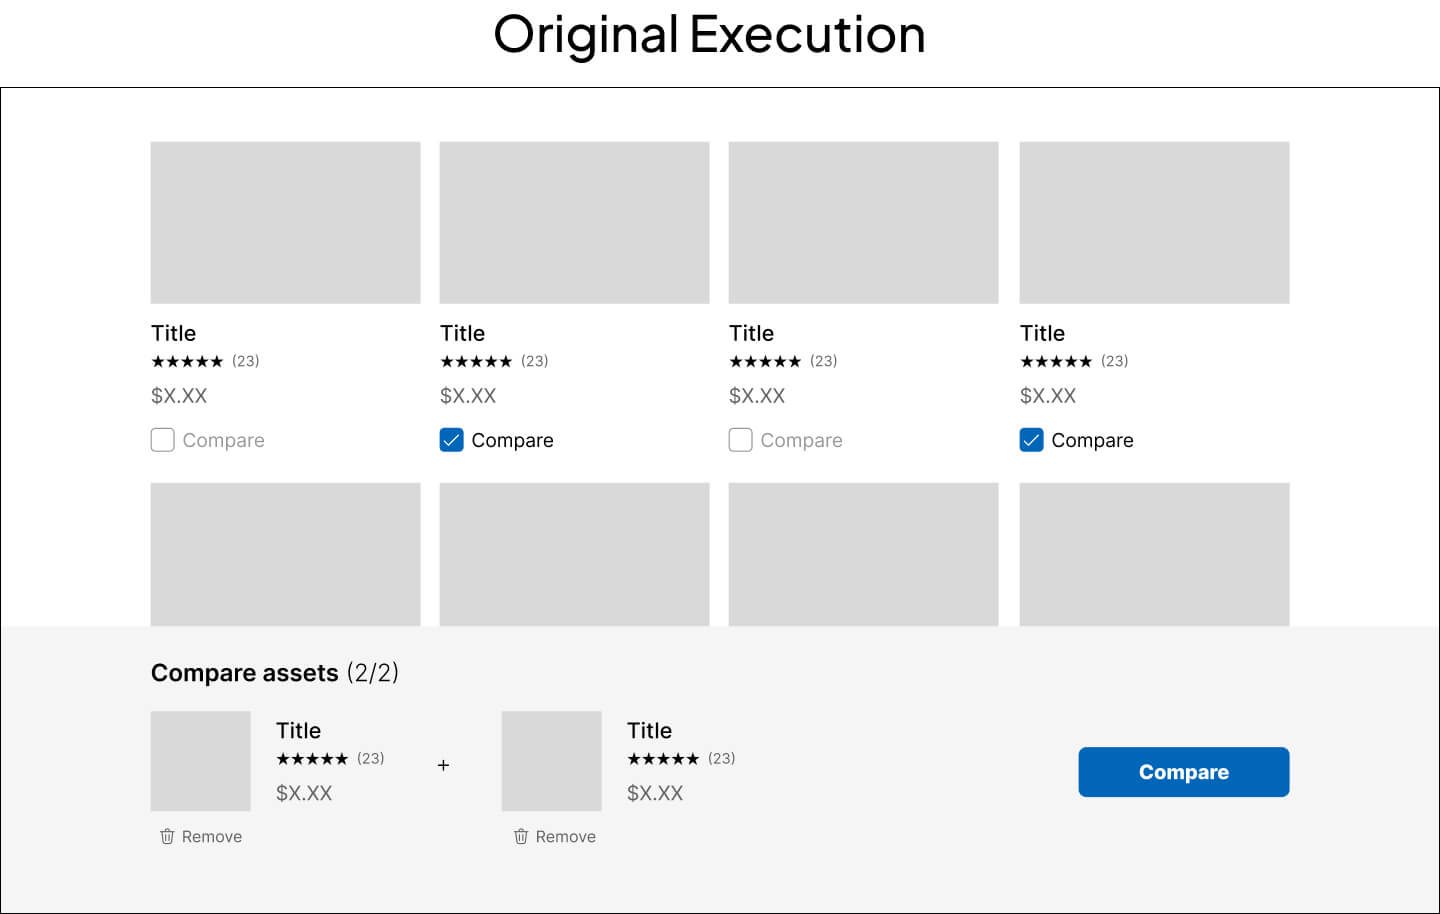The width and height of the screenshot is (1440, 914).
Task: Select last product image in second row
Action: tap(1154, 554)
